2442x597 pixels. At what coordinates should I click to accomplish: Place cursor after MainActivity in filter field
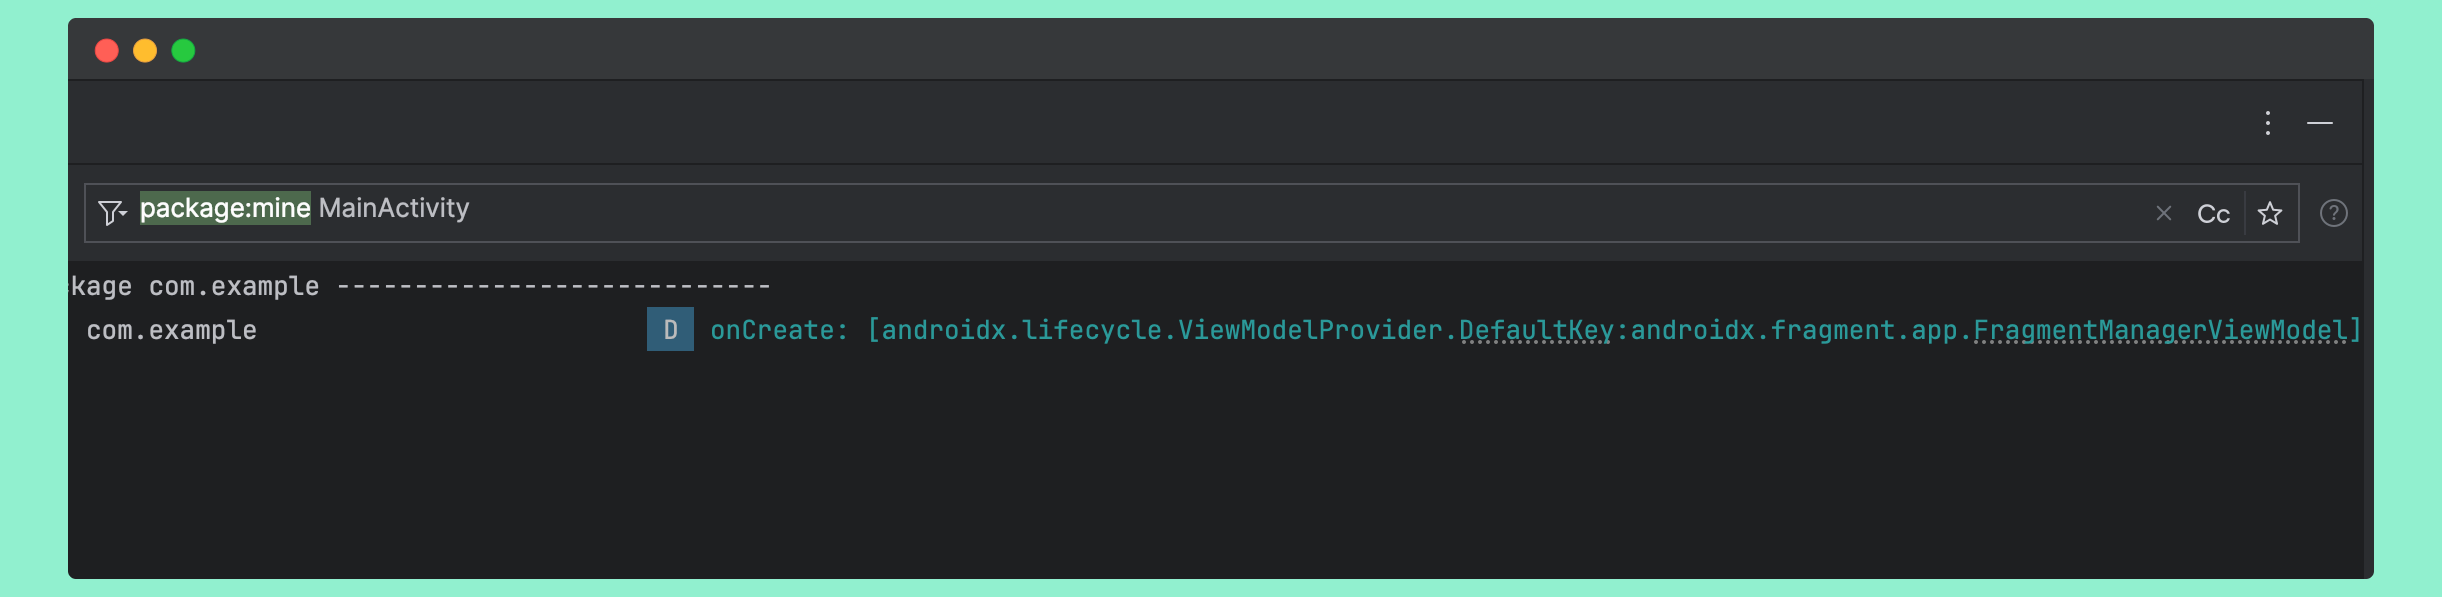pos(471,208)
